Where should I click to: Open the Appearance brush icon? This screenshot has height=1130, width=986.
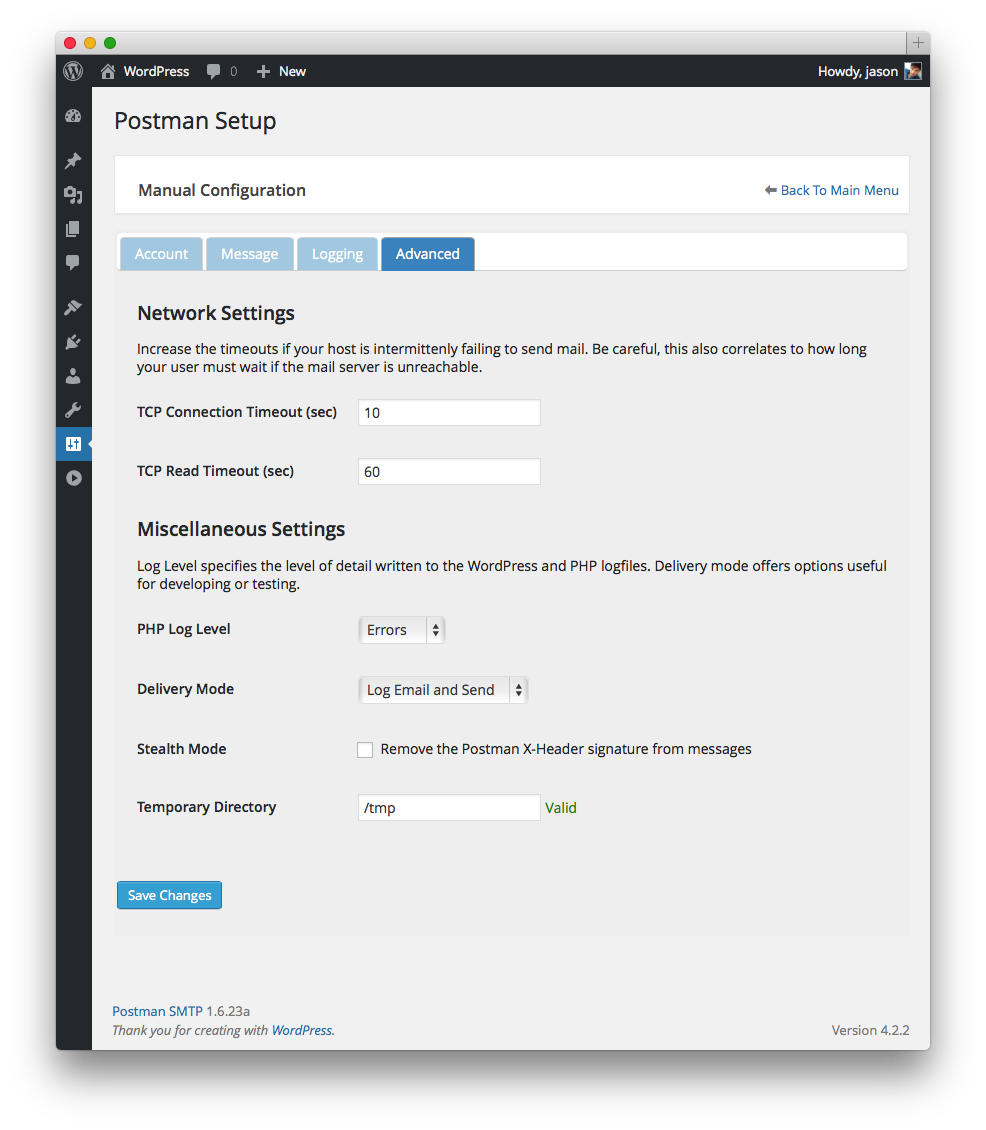coord(73,308)
